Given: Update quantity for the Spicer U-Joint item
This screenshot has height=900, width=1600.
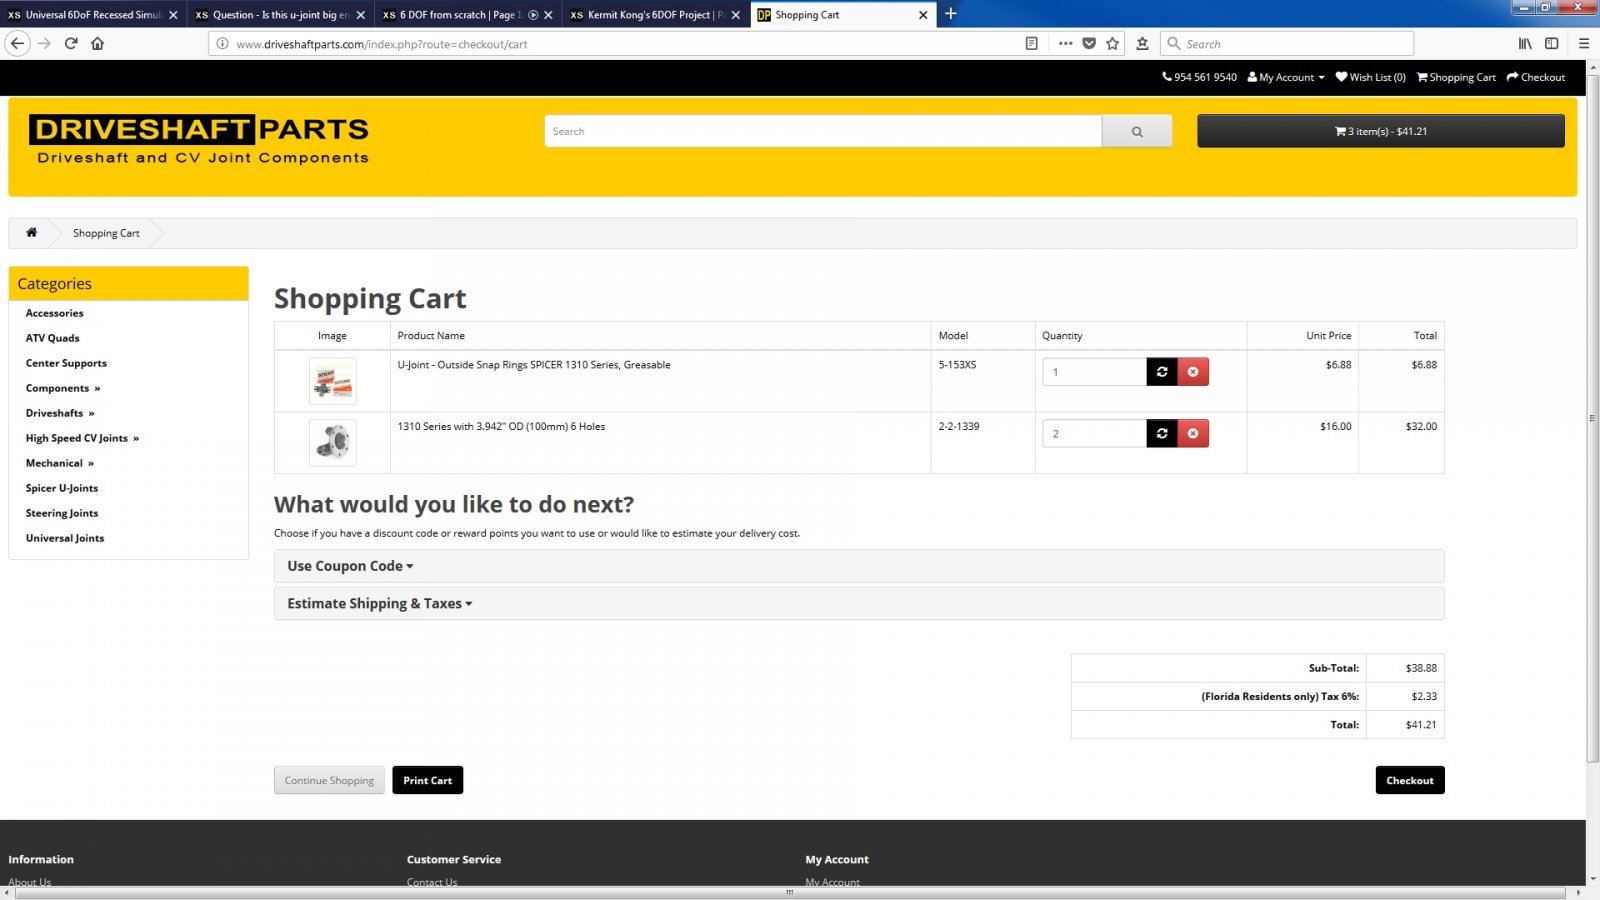Looking at the screenshot, I should (1161, 372).
